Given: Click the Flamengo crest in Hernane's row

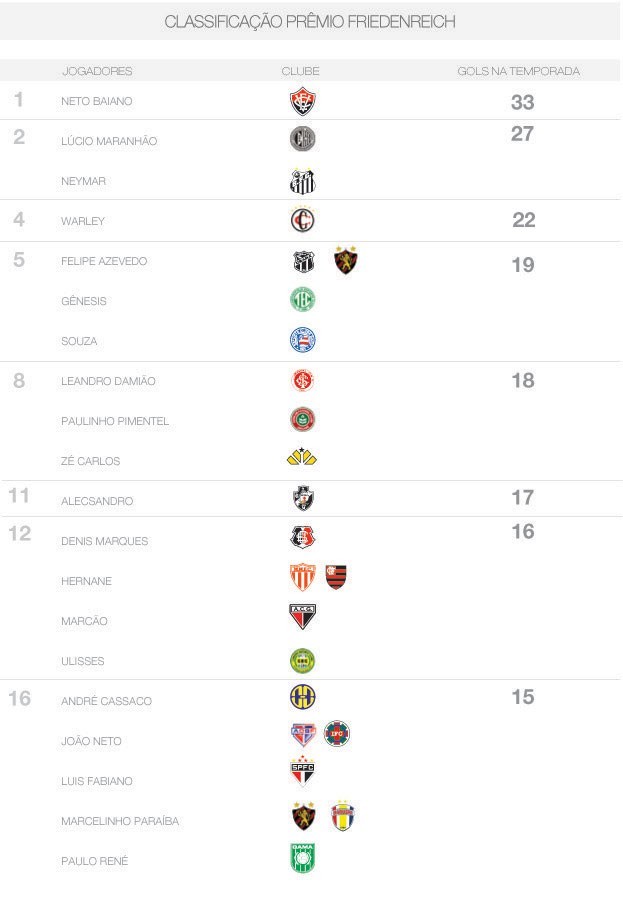Looking at the screenshot, I should 336,577.
